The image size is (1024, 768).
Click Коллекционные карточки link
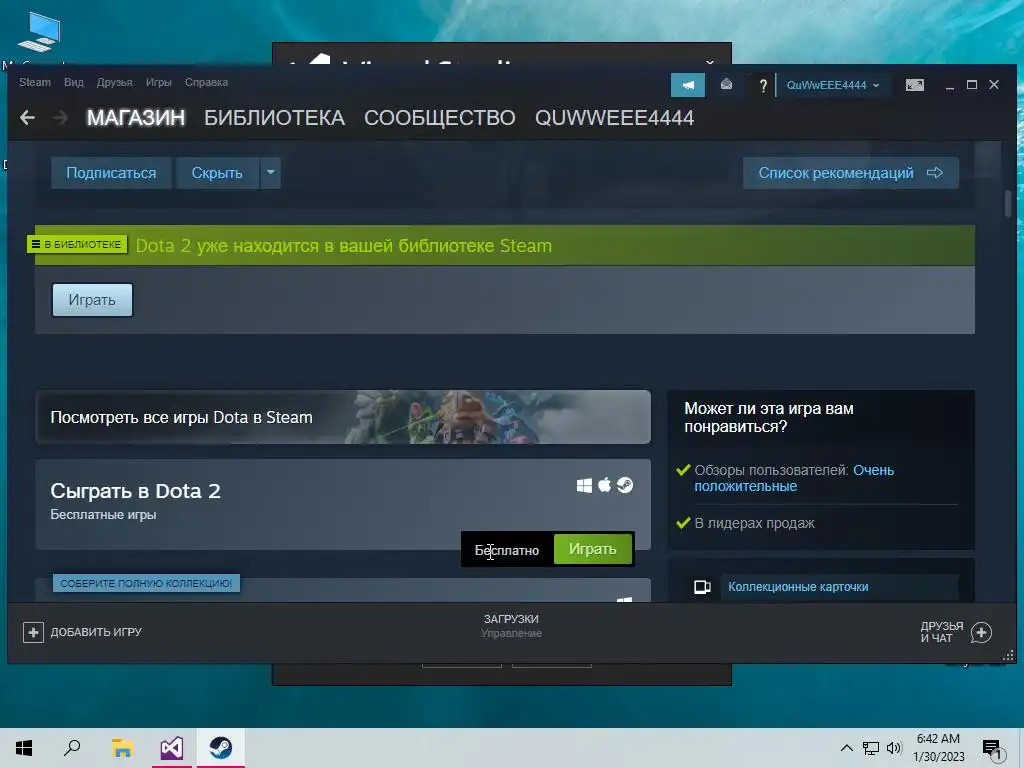[798, 587]
